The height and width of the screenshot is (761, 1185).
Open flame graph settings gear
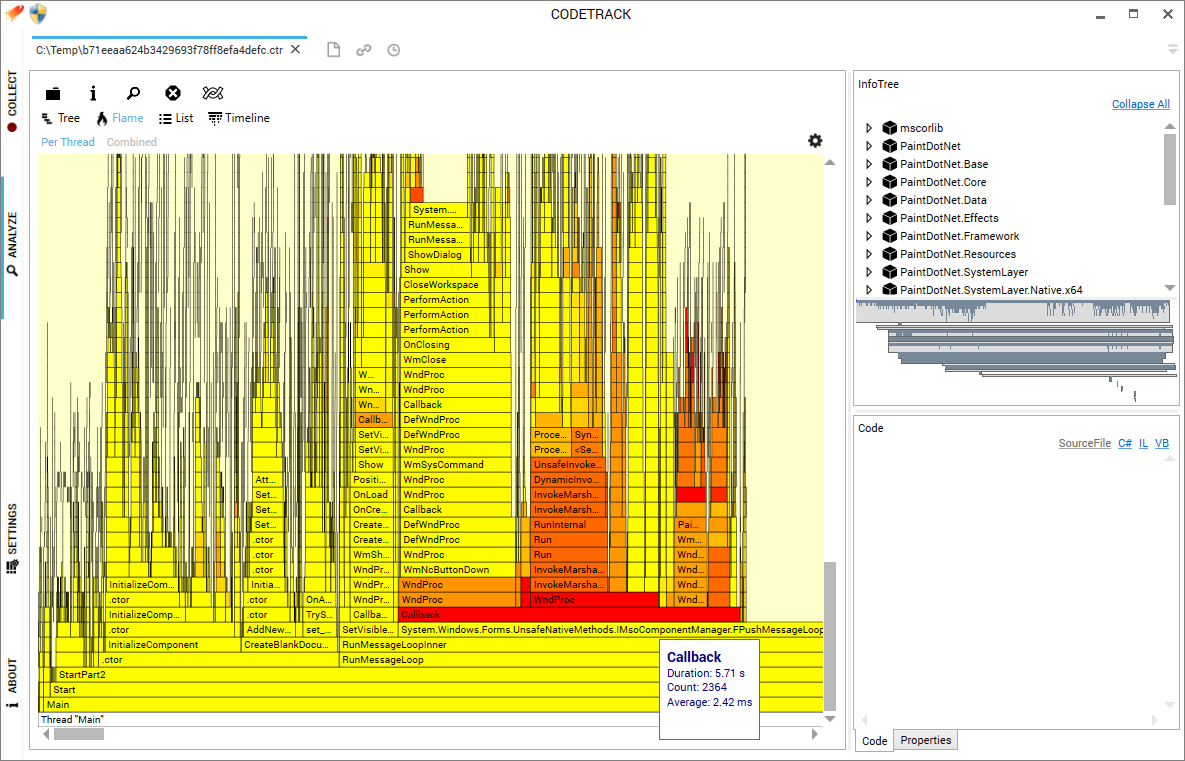click(815, 141)
